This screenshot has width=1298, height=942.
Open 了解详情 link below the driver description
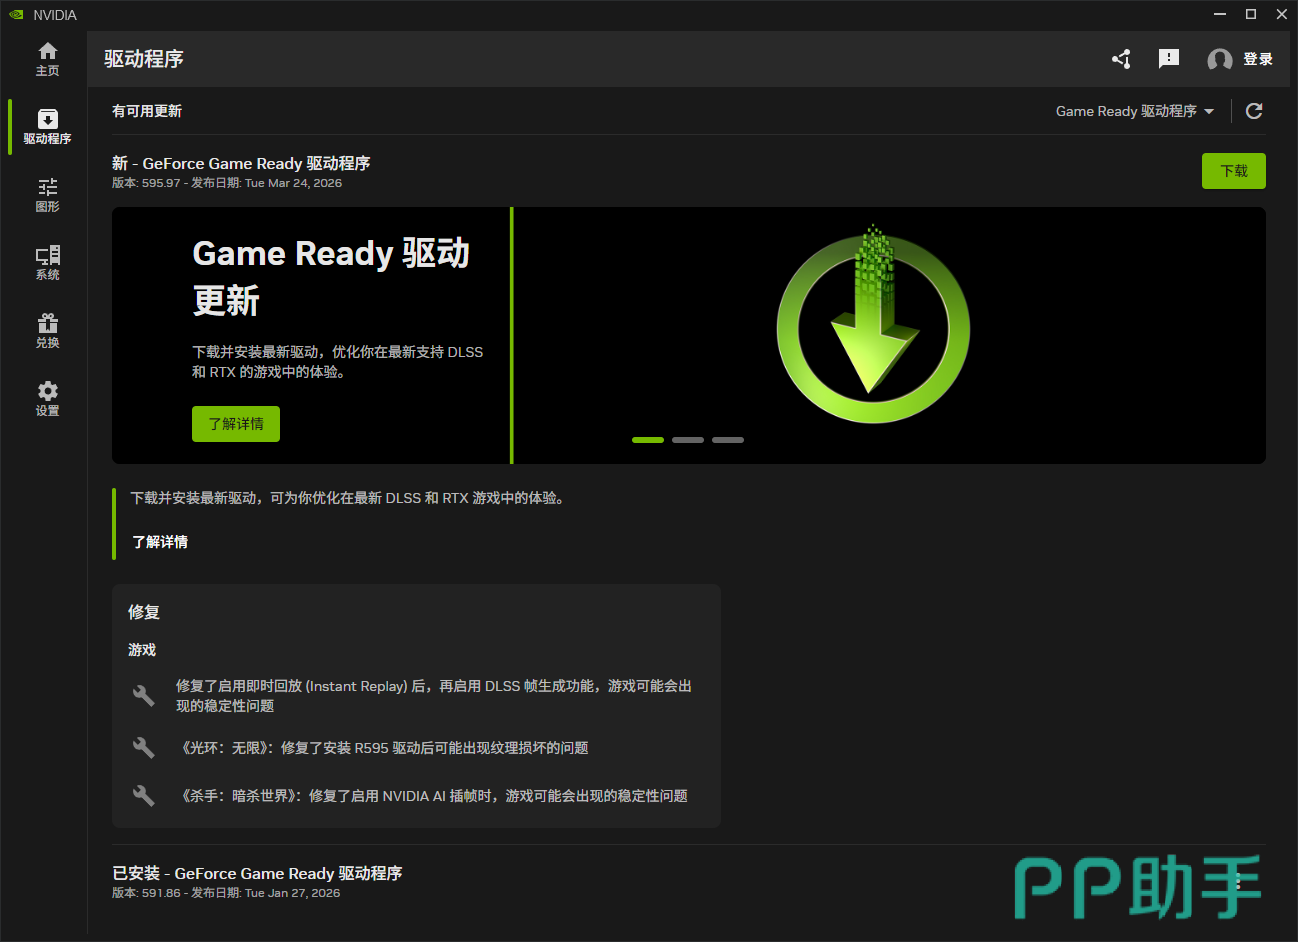tap(160, 542)
